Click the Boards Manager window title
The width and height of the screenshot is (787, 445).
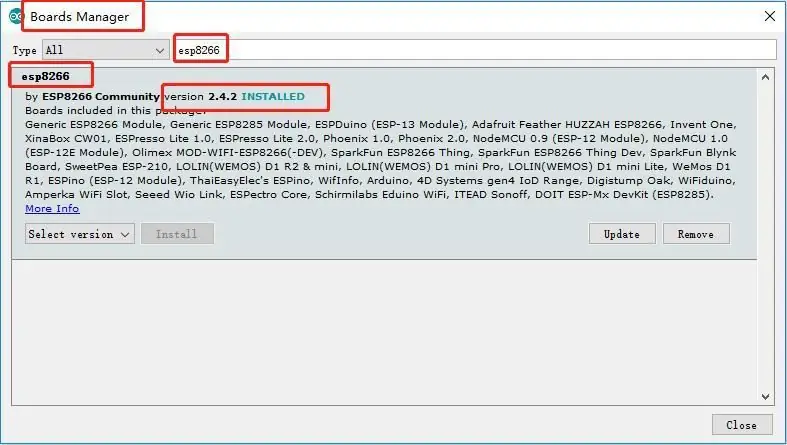point(80,17)
